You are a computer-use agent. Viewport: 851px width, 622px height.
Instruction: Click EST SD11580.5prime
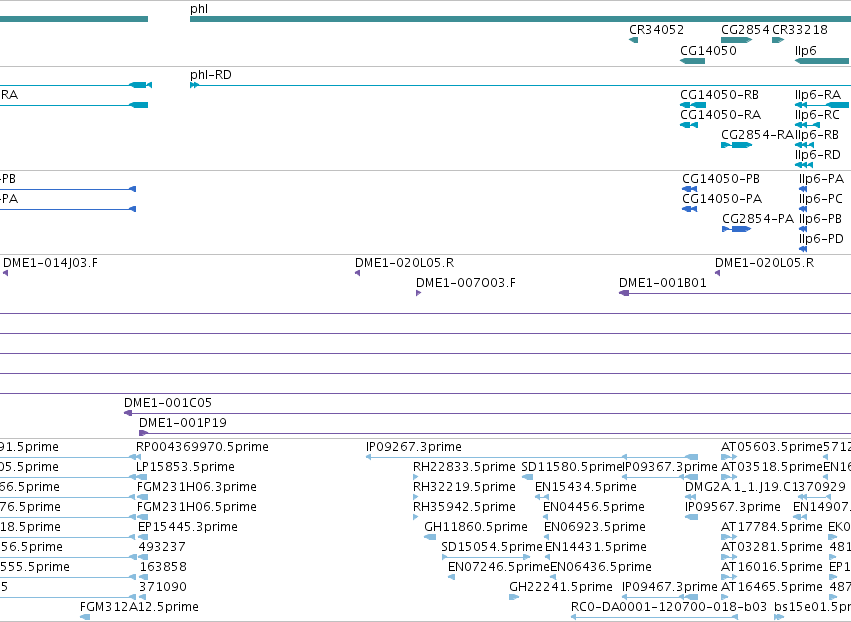point(571,467)
